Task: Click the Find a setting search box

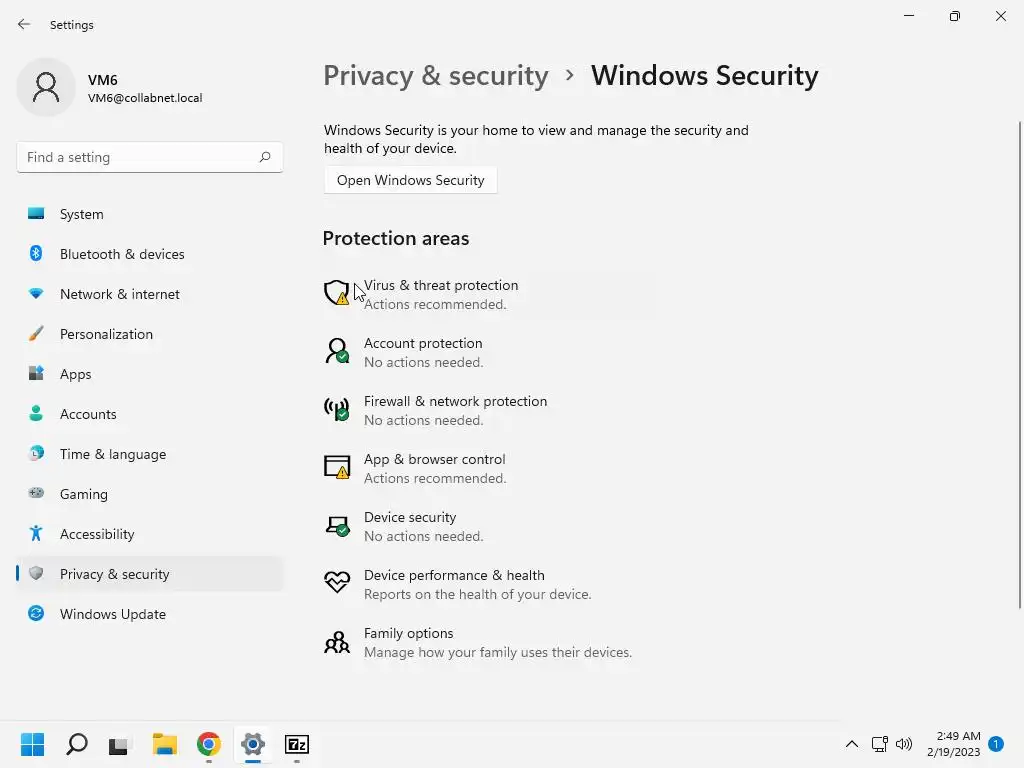Action: tap(140, 157)
